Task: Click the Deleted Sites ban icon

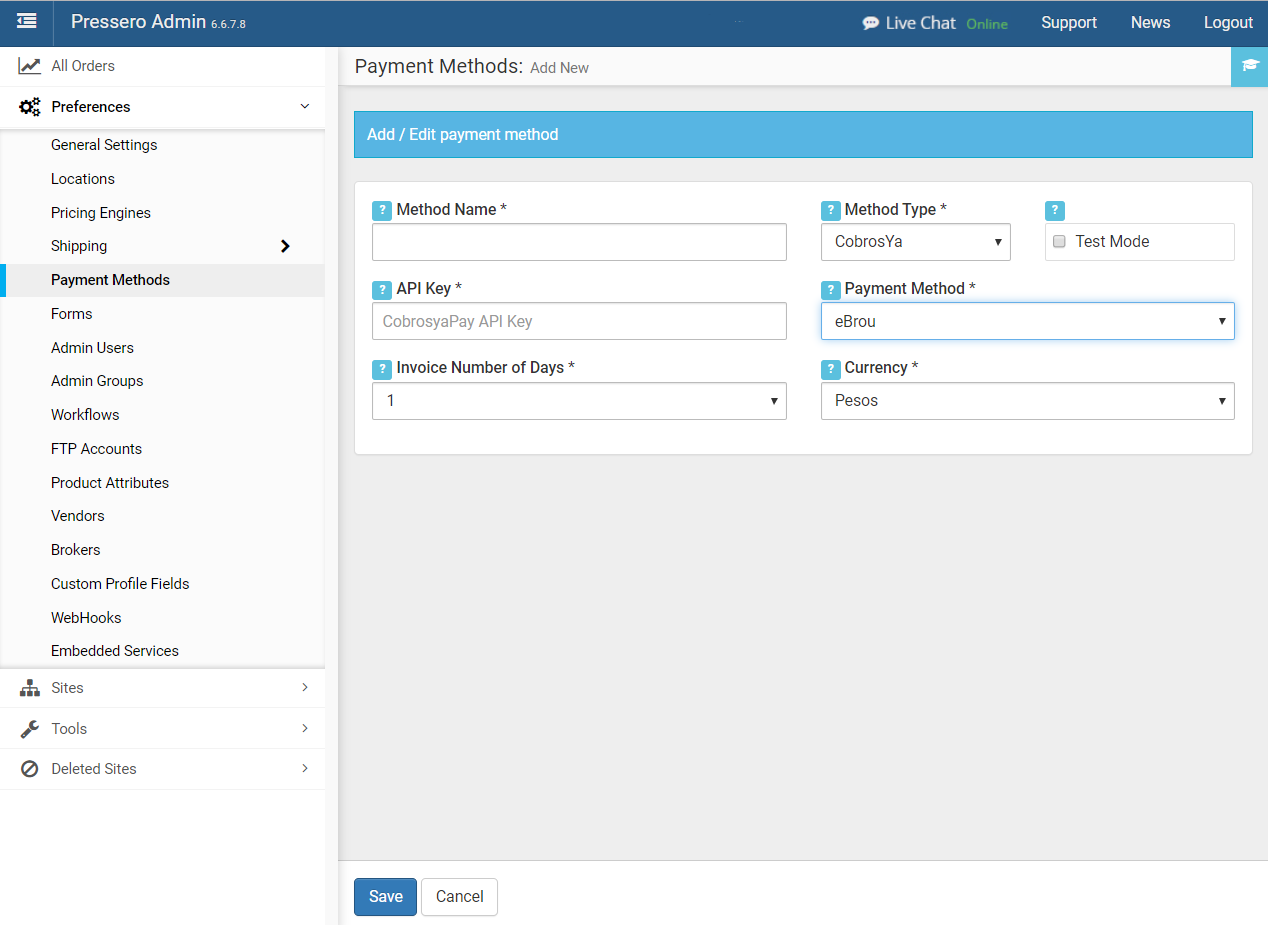Action: pyautogui.click(x=30, y=769)
